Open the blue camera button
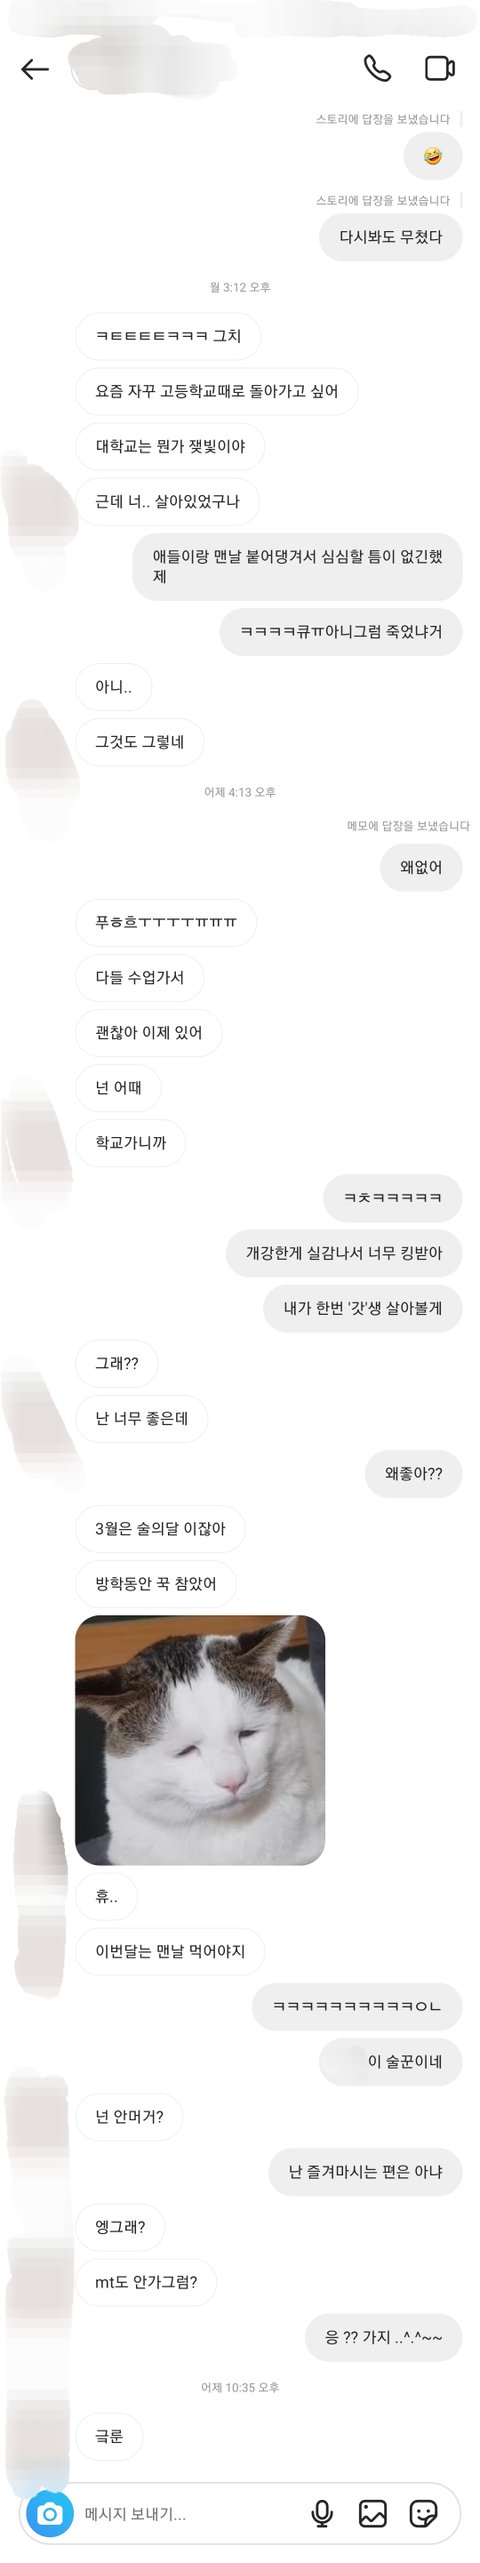 click(x=49, y=2513)
